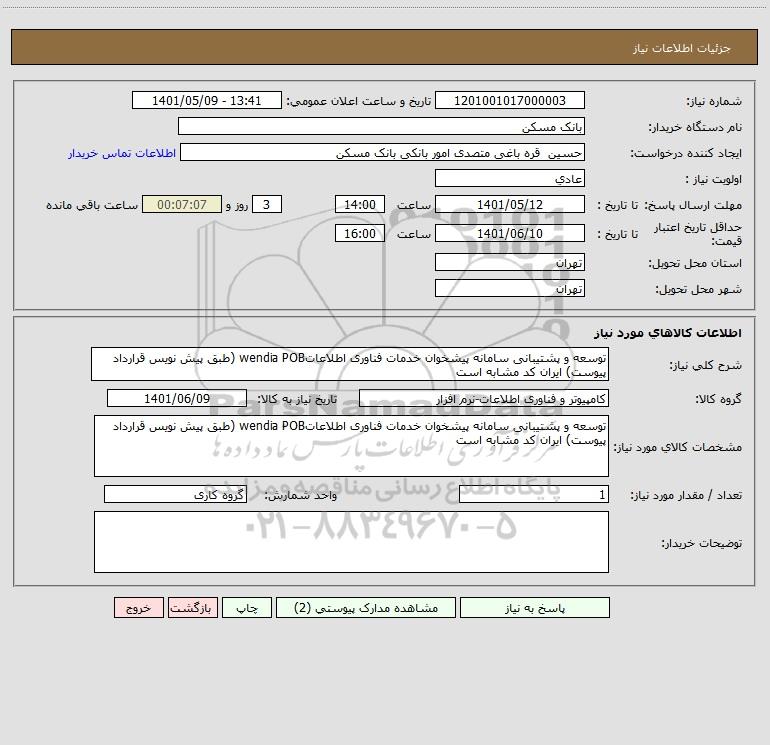Viewport: 770px width, 745px height.
Task: Click the نام دستگاه خریدار label
Action: (x=695, y=128)
